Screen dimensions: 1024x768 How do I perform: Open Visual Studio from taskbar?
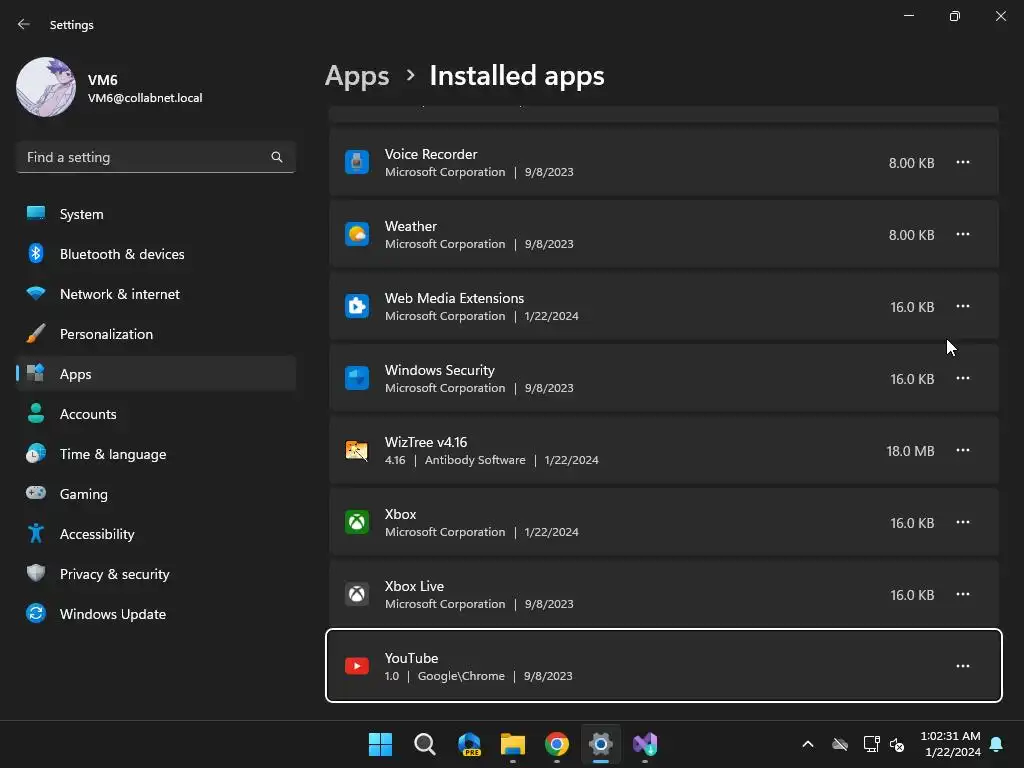[x=645, y=744]
